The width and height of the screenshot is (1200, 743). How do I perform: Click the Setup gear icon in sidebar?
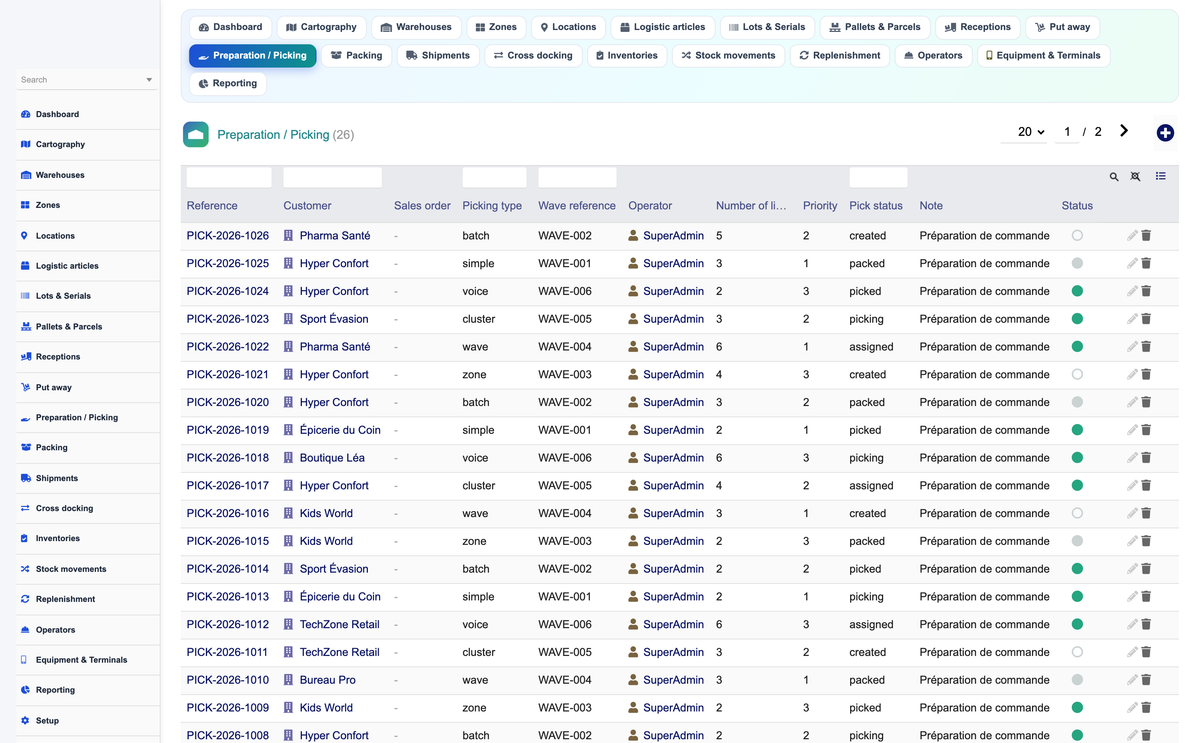[x=25, y=721]
